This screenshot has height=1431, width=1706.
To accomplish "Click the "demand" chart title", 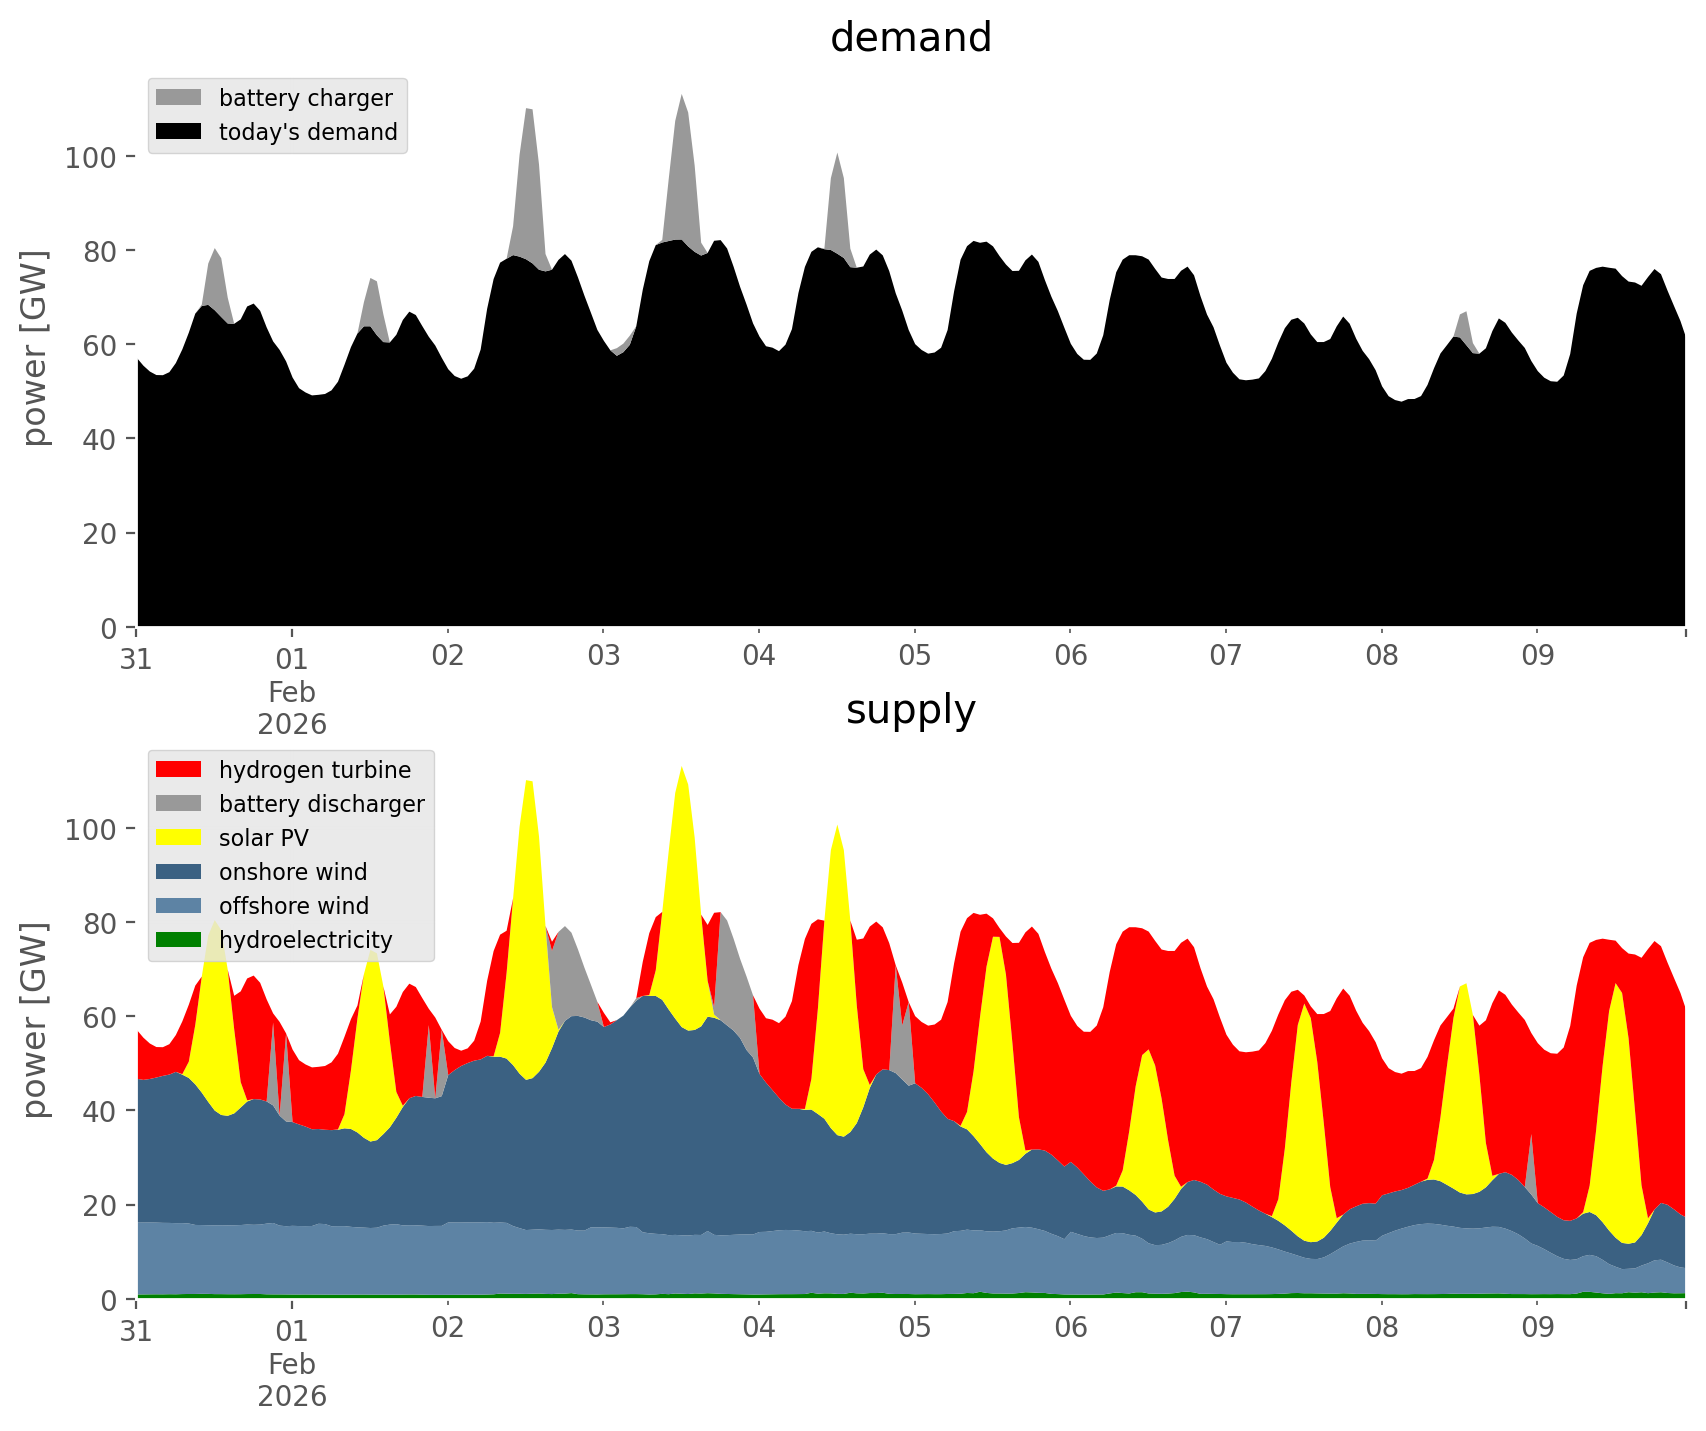I will point(910,38).
